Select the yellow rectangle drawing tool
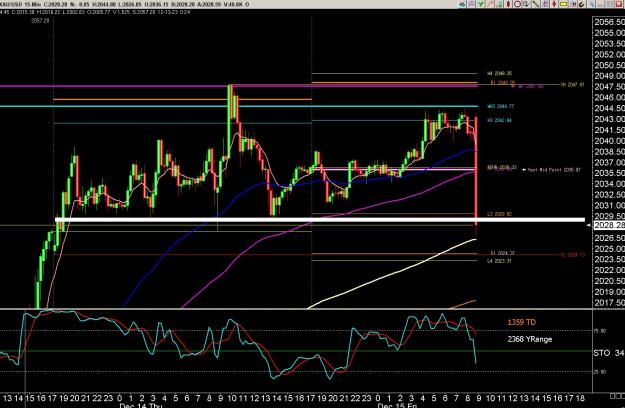This screenshot has height=408, width=625. pyautogui.click(x=564, y=4)
